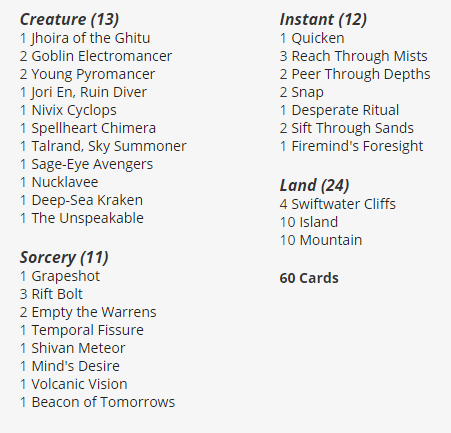Open the Jhoira of the Ghitu card link
451x433 pixels.
click(x=91, y=38)
